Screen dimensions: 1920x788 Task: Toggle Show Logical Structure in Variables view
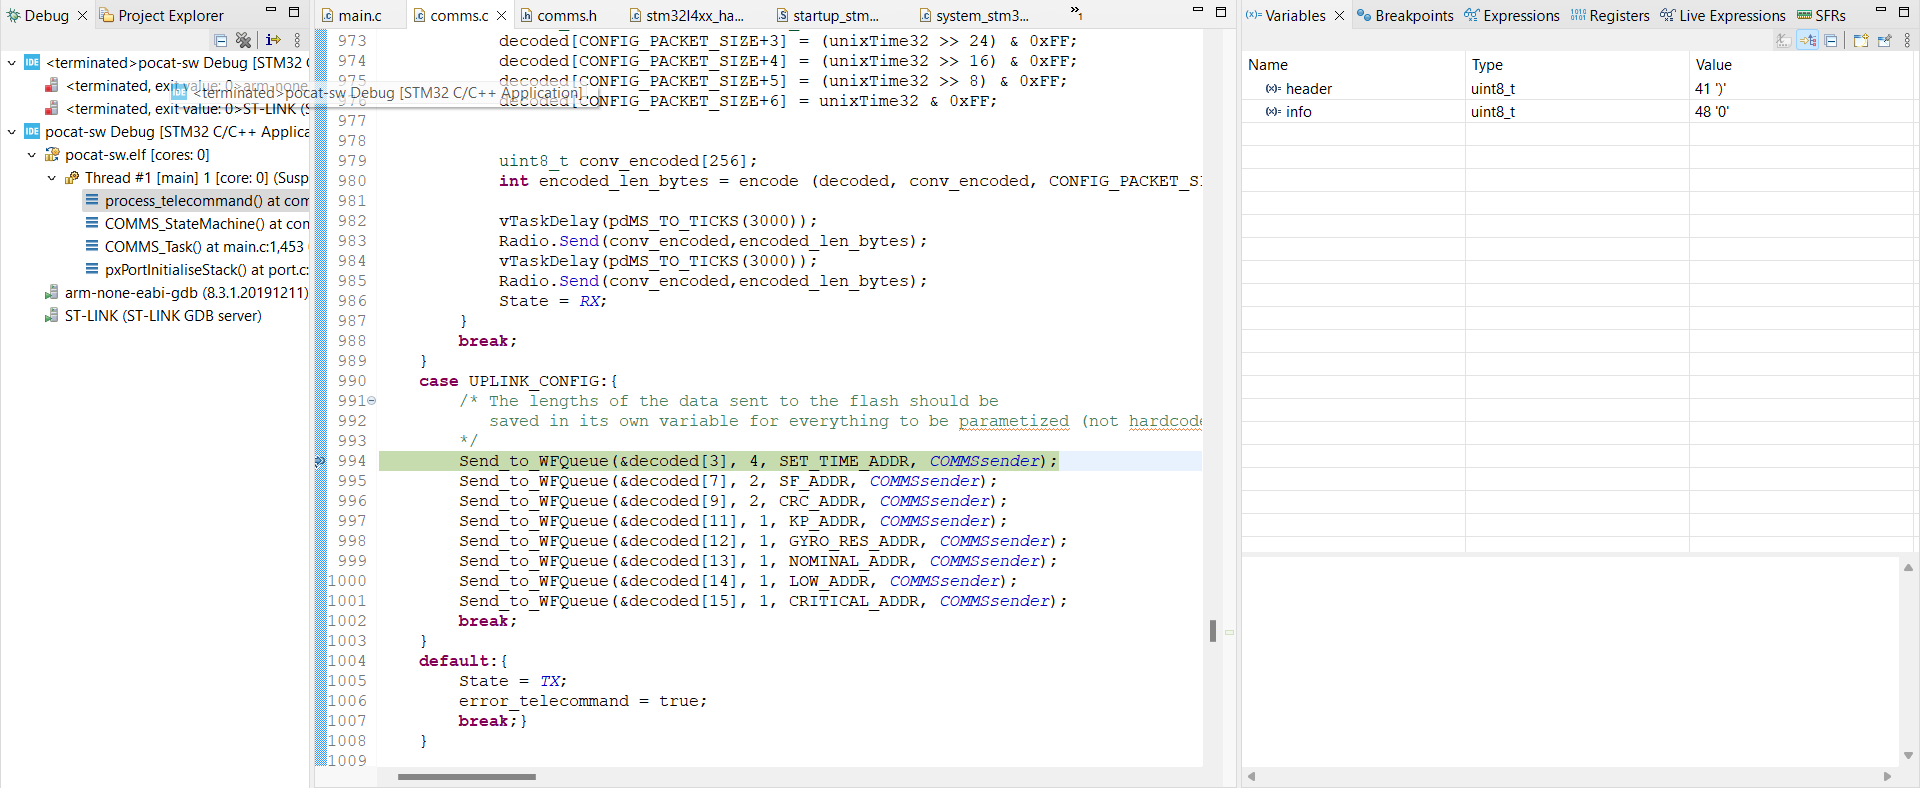(1807, 40)
